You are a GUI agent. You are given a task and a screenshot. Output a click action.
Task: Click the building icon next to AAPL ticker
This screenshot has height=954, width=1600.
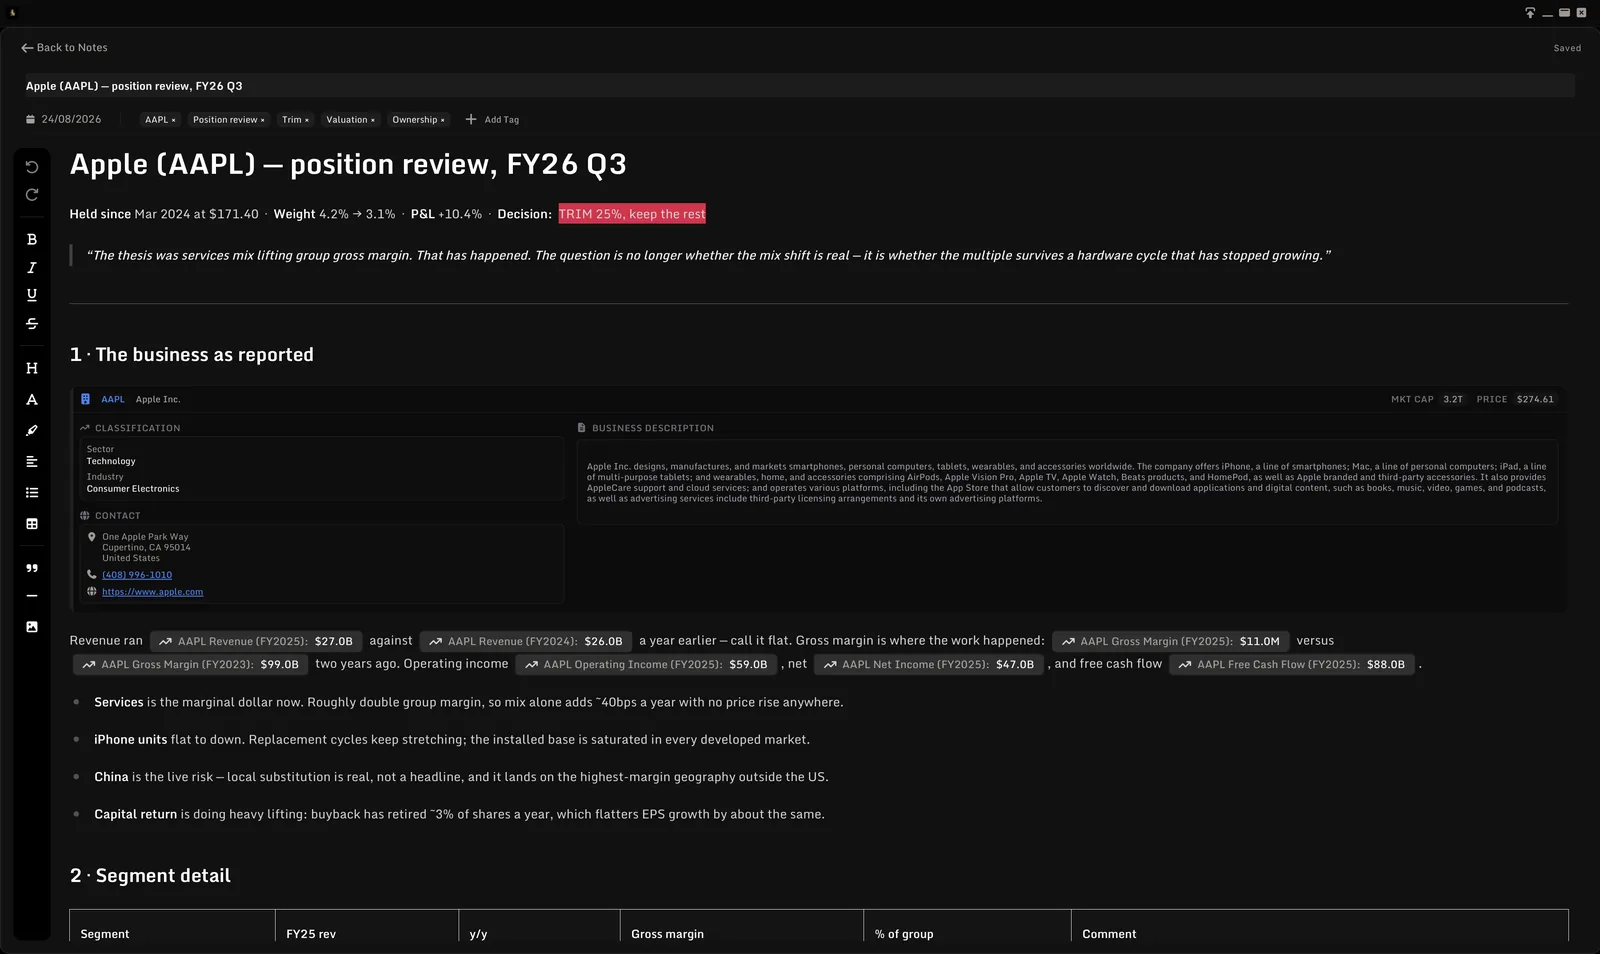(x=85, y=399)
